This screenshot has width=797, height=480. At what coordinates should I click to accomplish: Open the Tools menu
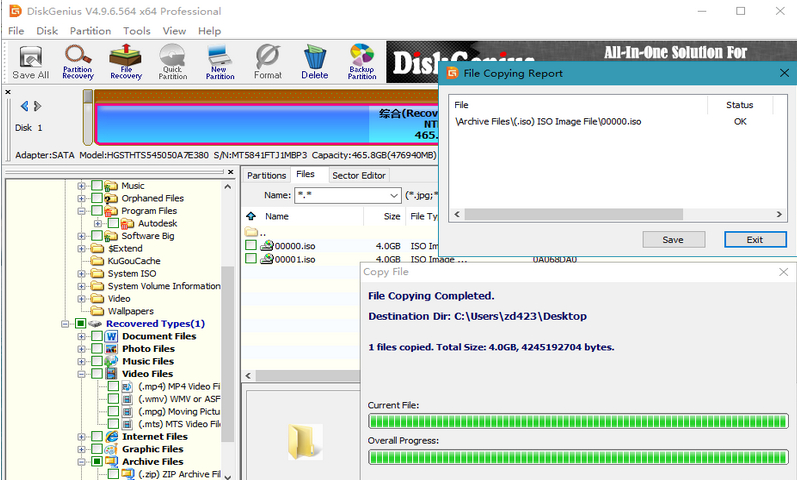[x=136, y=31]
